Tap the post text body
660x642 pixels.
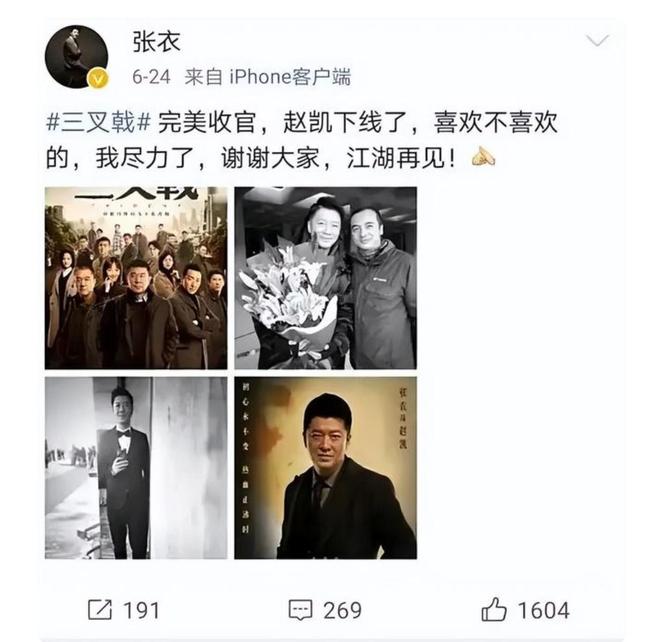click(x=302, y=140)
